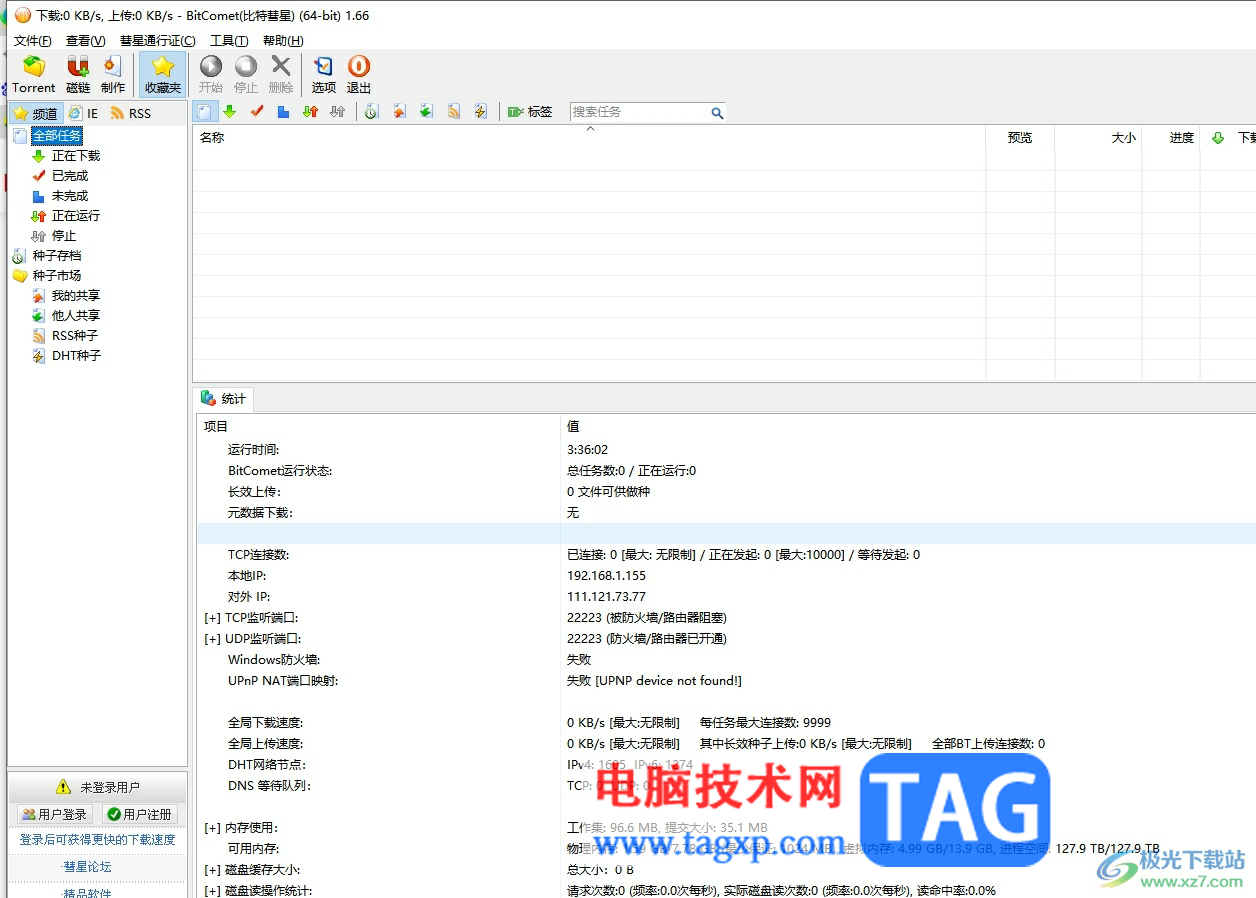Select 种子存档 in the sidebar tree

[57, 256]
